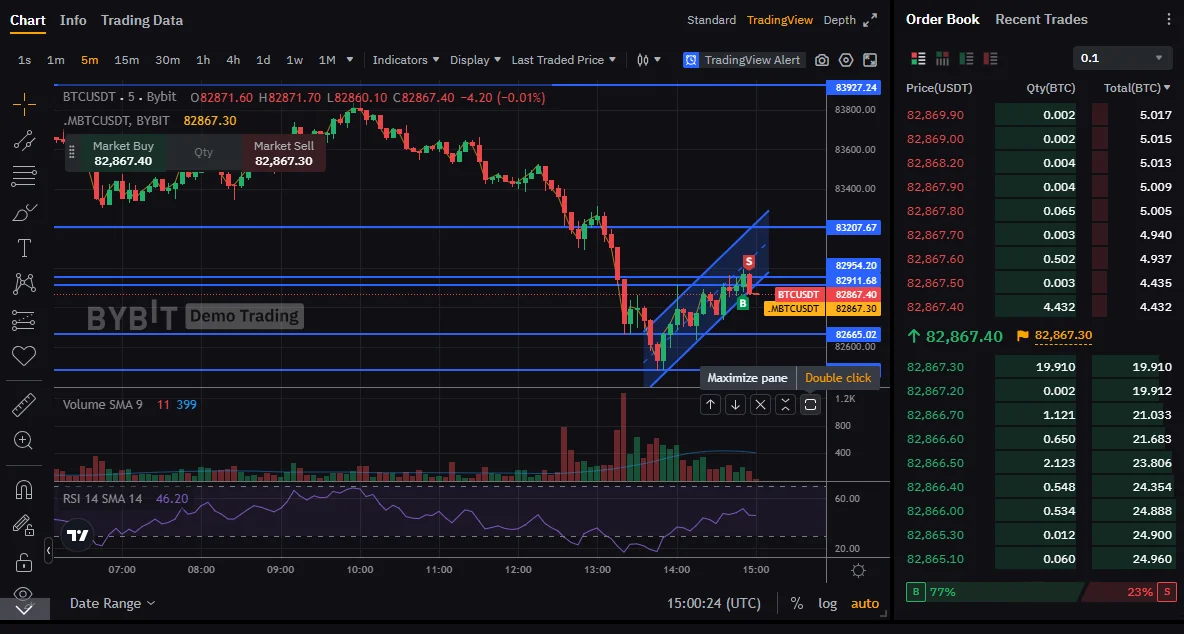
Task: Switch to the Info tab
Action: point(73,20)
